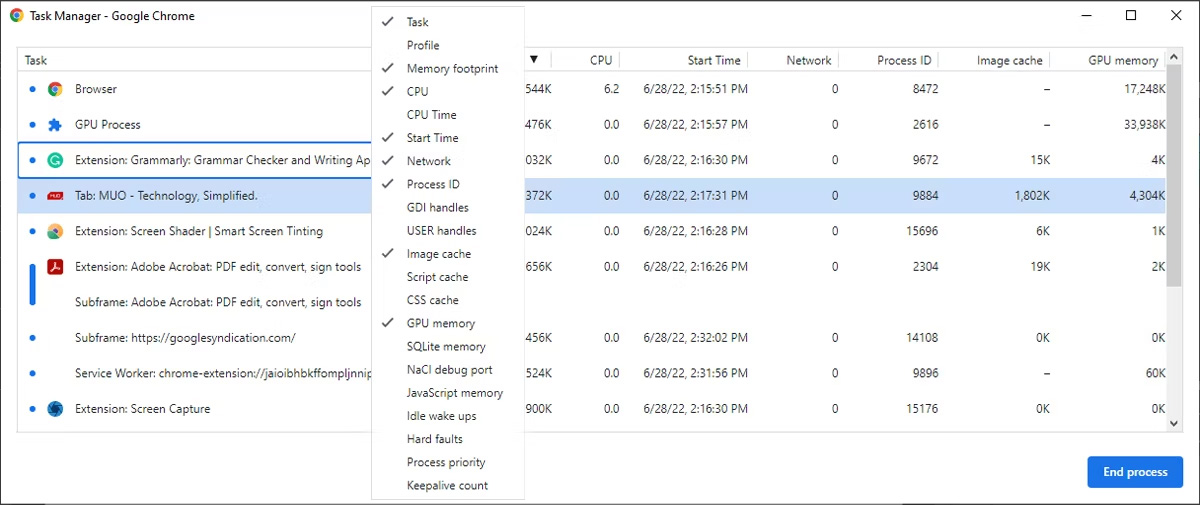Click the Adobe Acrobat extension icon
This screenshot has width=1200, height=505.
point(55,267)
